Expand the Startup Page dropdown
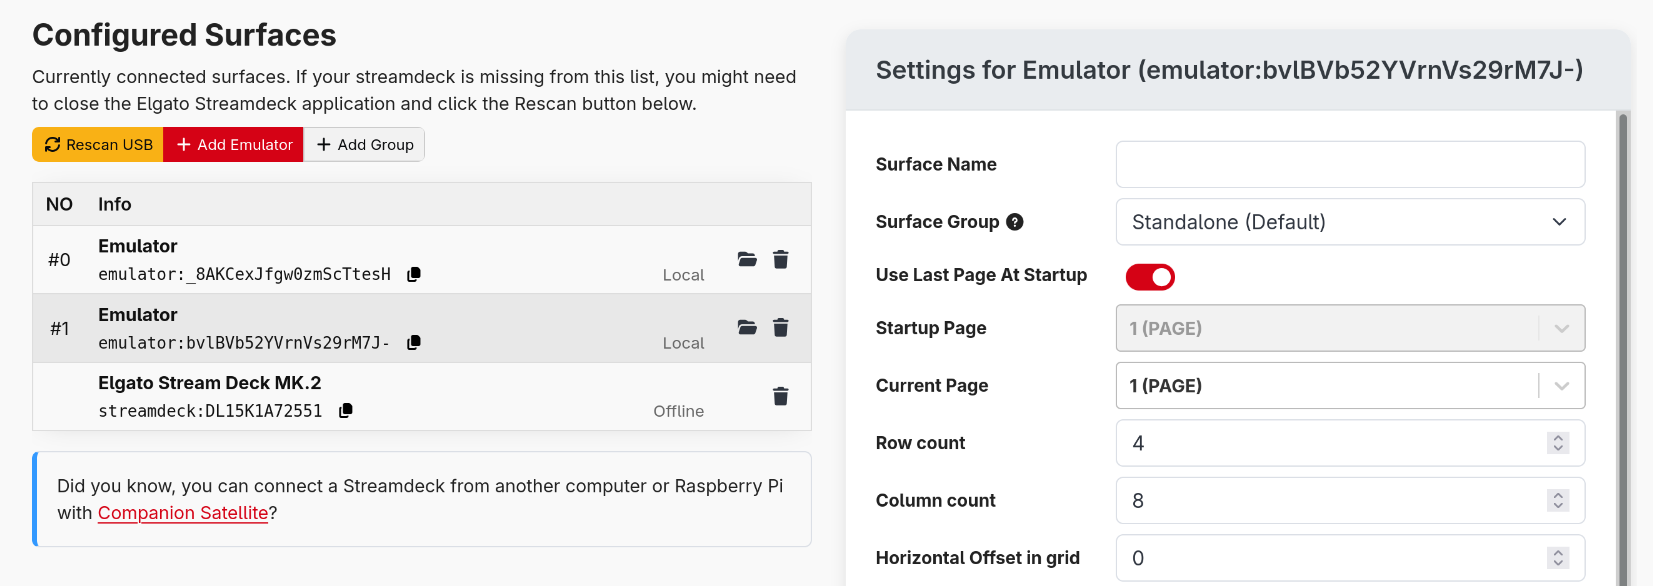 coord(1561,328)
